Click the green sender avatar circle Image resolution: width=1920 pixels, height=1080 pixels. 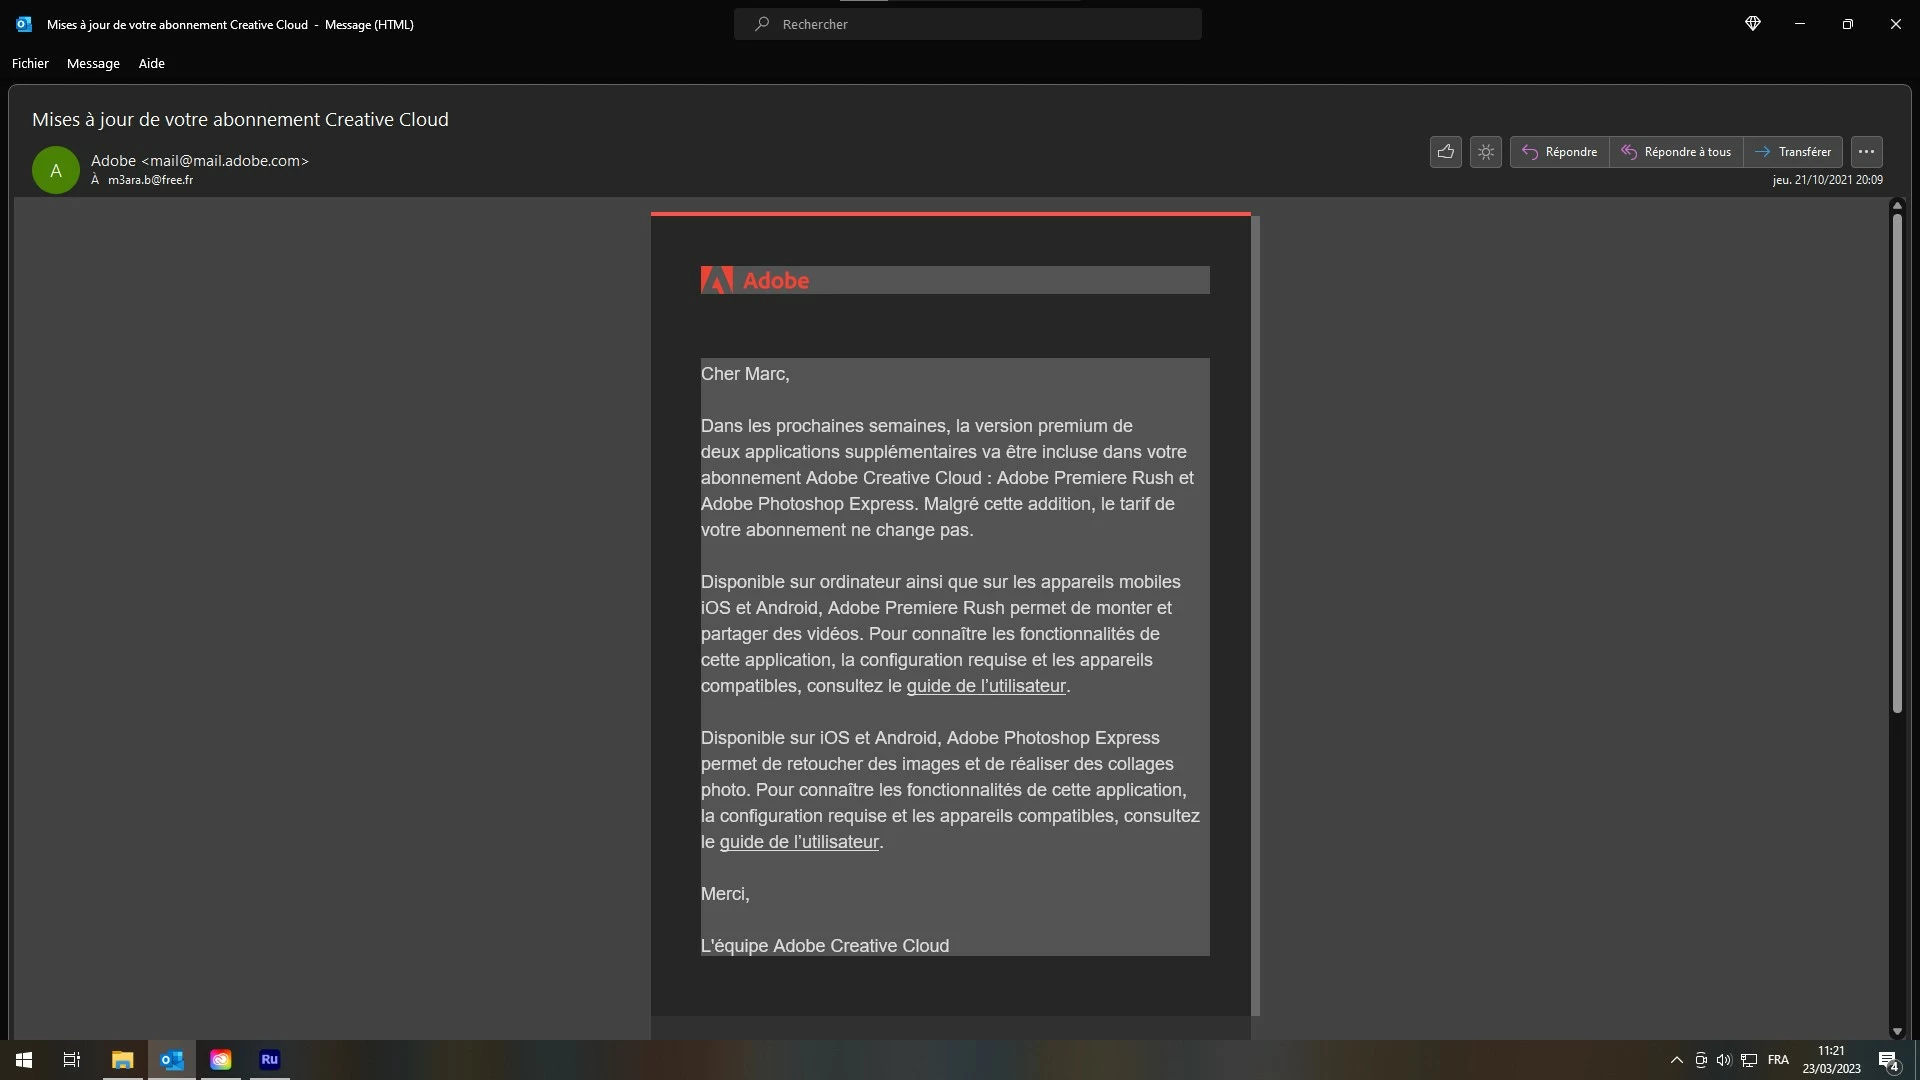pos(56,170)
